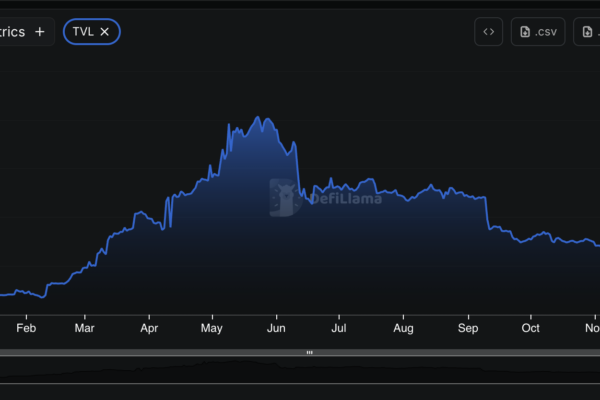Click the plus icon beside Metrics
Viewport: 600px width, 400px height.
[x=40, y=32]
